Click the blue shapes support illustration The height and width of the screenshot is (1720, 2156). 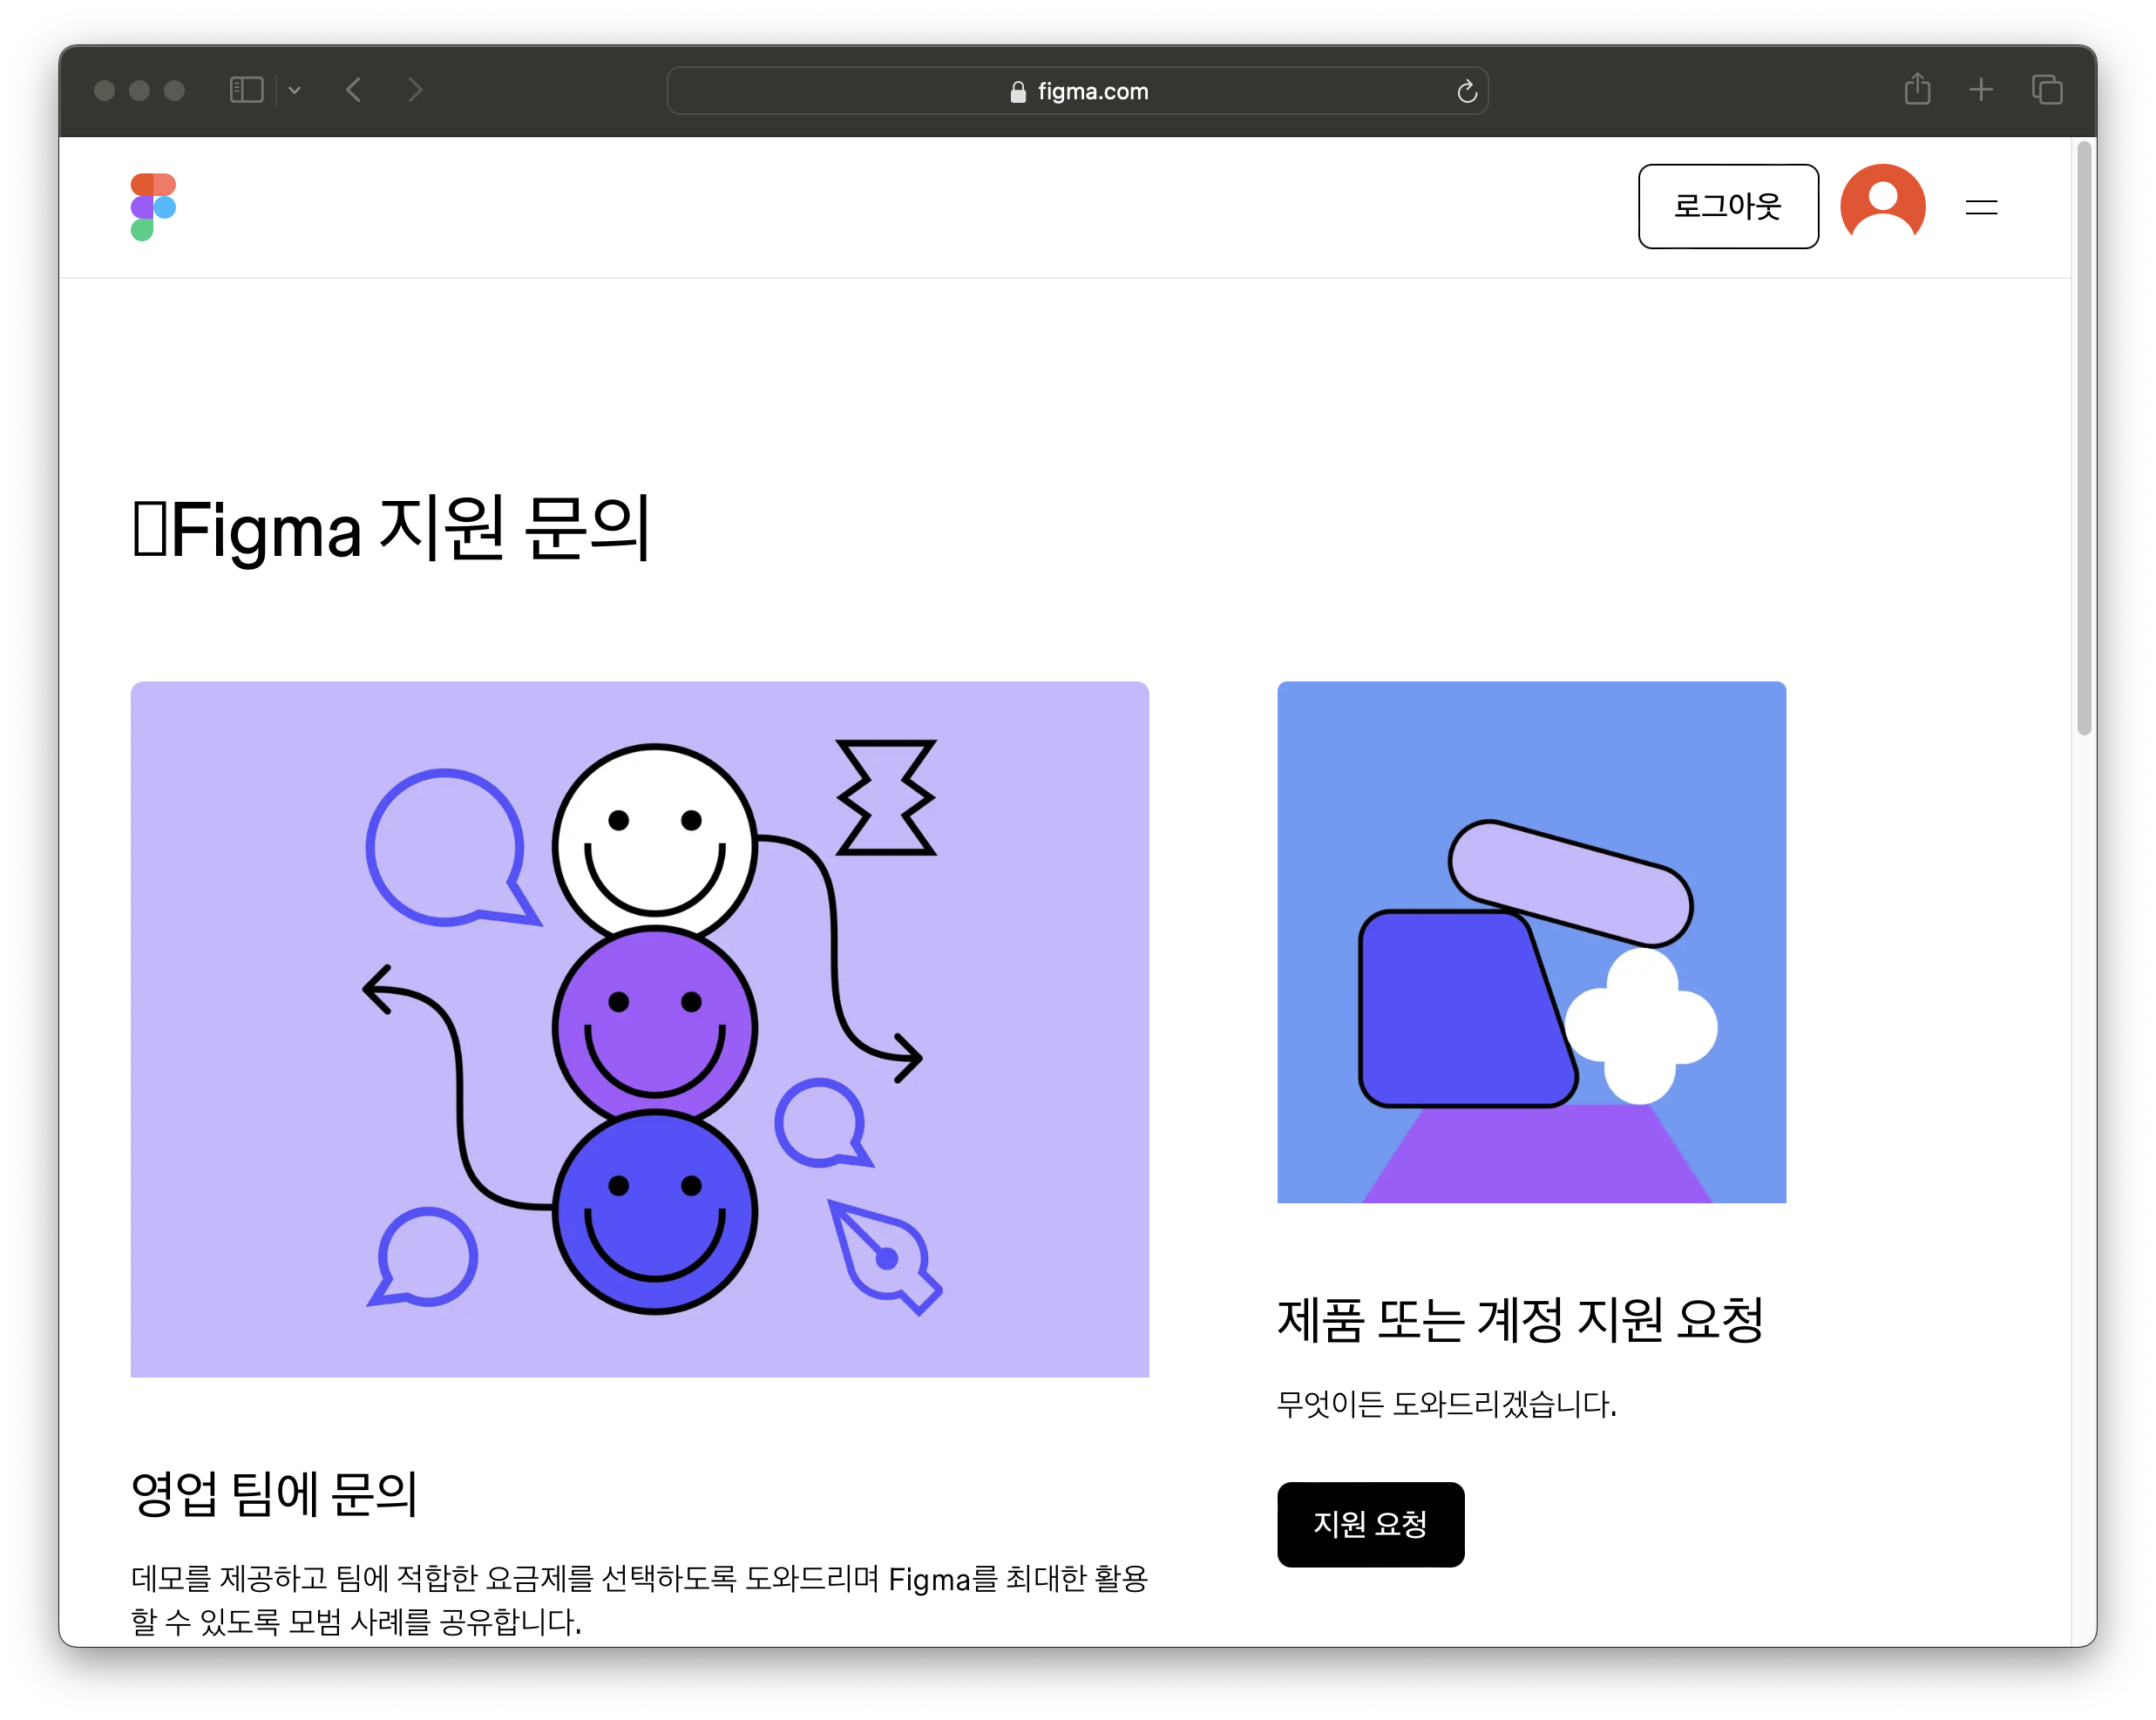click(x=1530, y=941)
